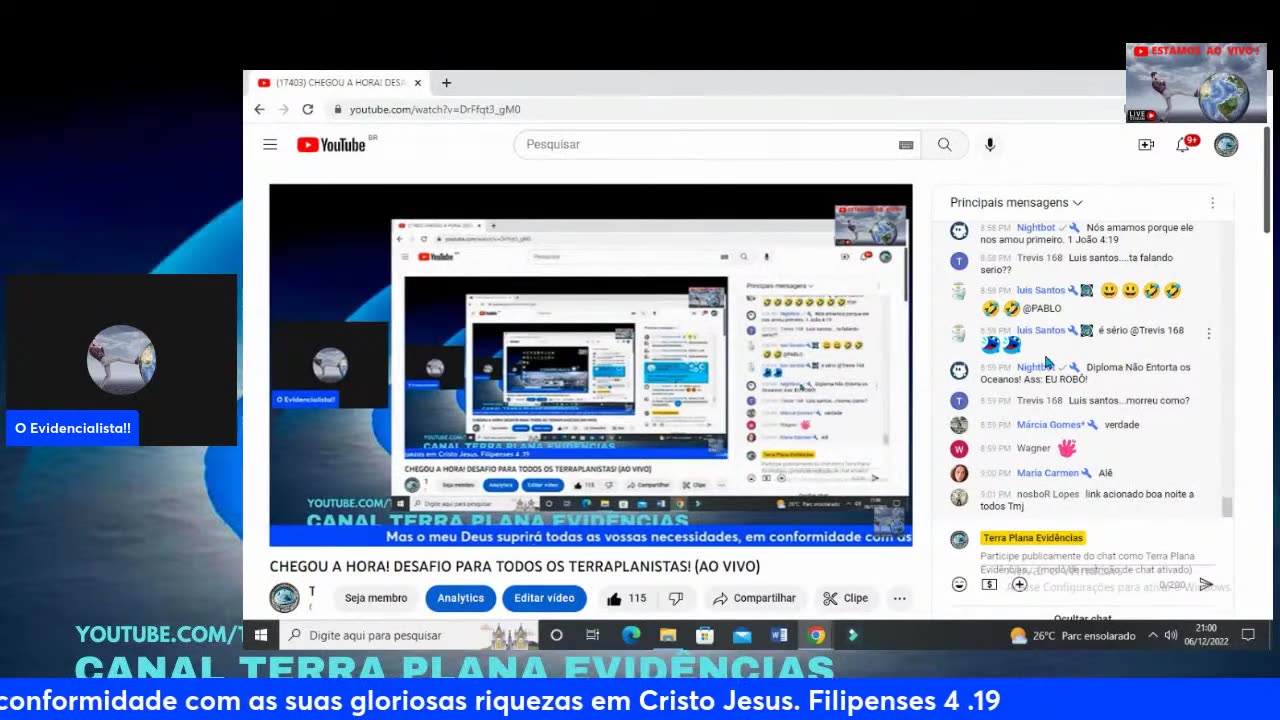This screenshot has width=1280, height=720.
Task: Hide chat via Ocultar chat
Action: (1083, 618)
